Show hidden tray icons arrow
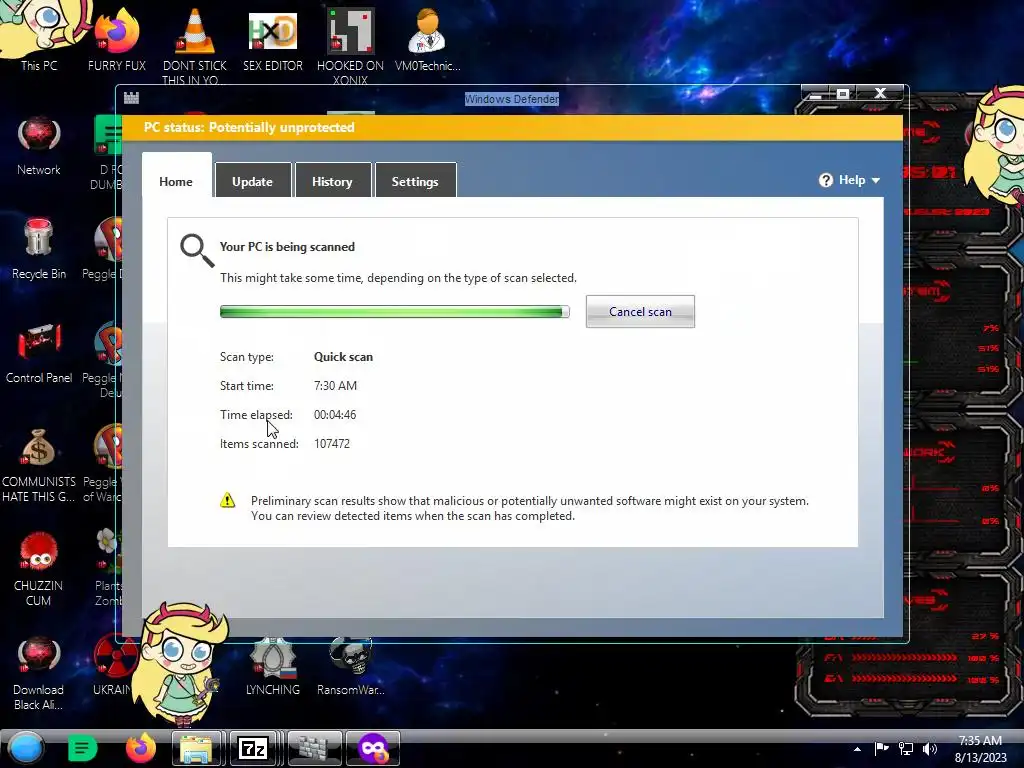 pyautogui.click(x=857, y=749)
